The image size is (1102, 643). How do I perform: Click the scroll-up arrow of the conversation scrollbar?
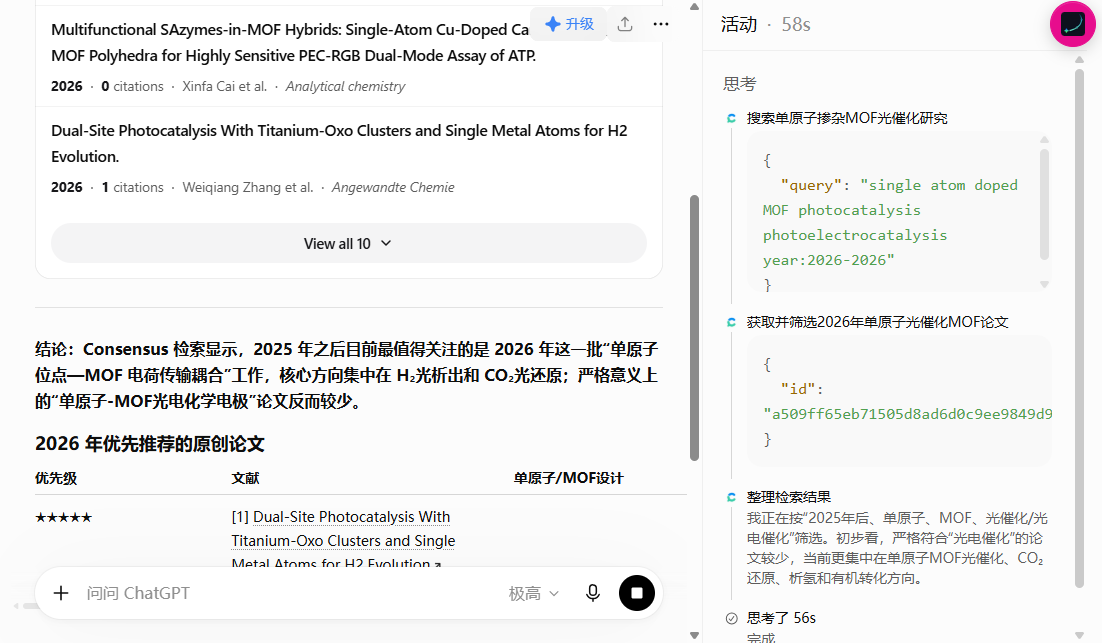pyautogui.click(x=694, y=7)
